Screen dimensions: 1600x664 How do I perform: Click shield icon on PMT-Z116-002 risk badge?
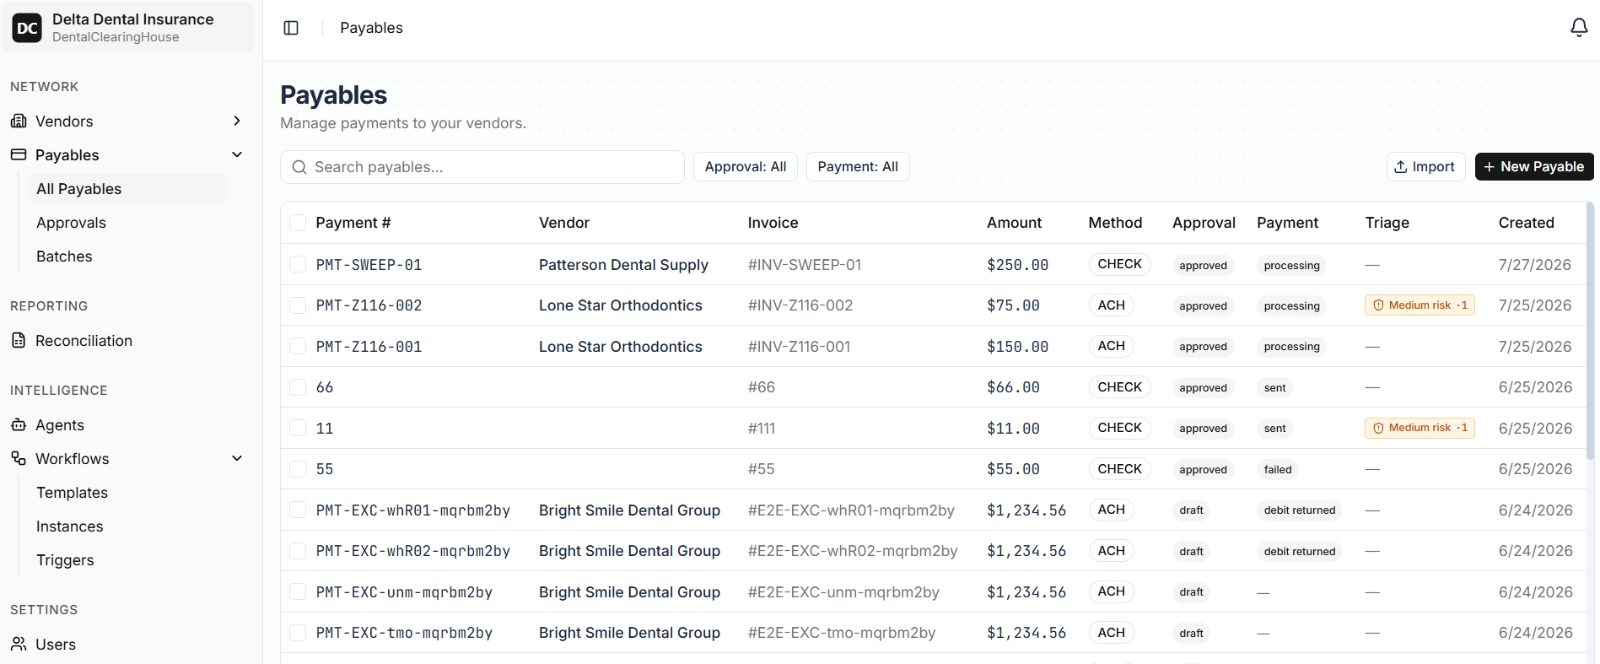pos(1378,306)
